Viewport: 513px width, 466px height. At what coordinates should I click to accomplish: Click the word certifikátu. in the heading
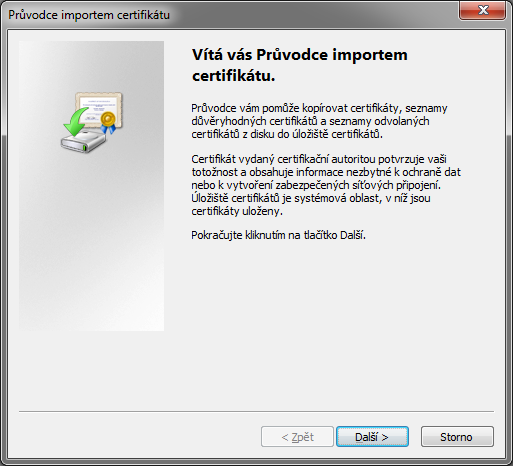click(233, 76)
